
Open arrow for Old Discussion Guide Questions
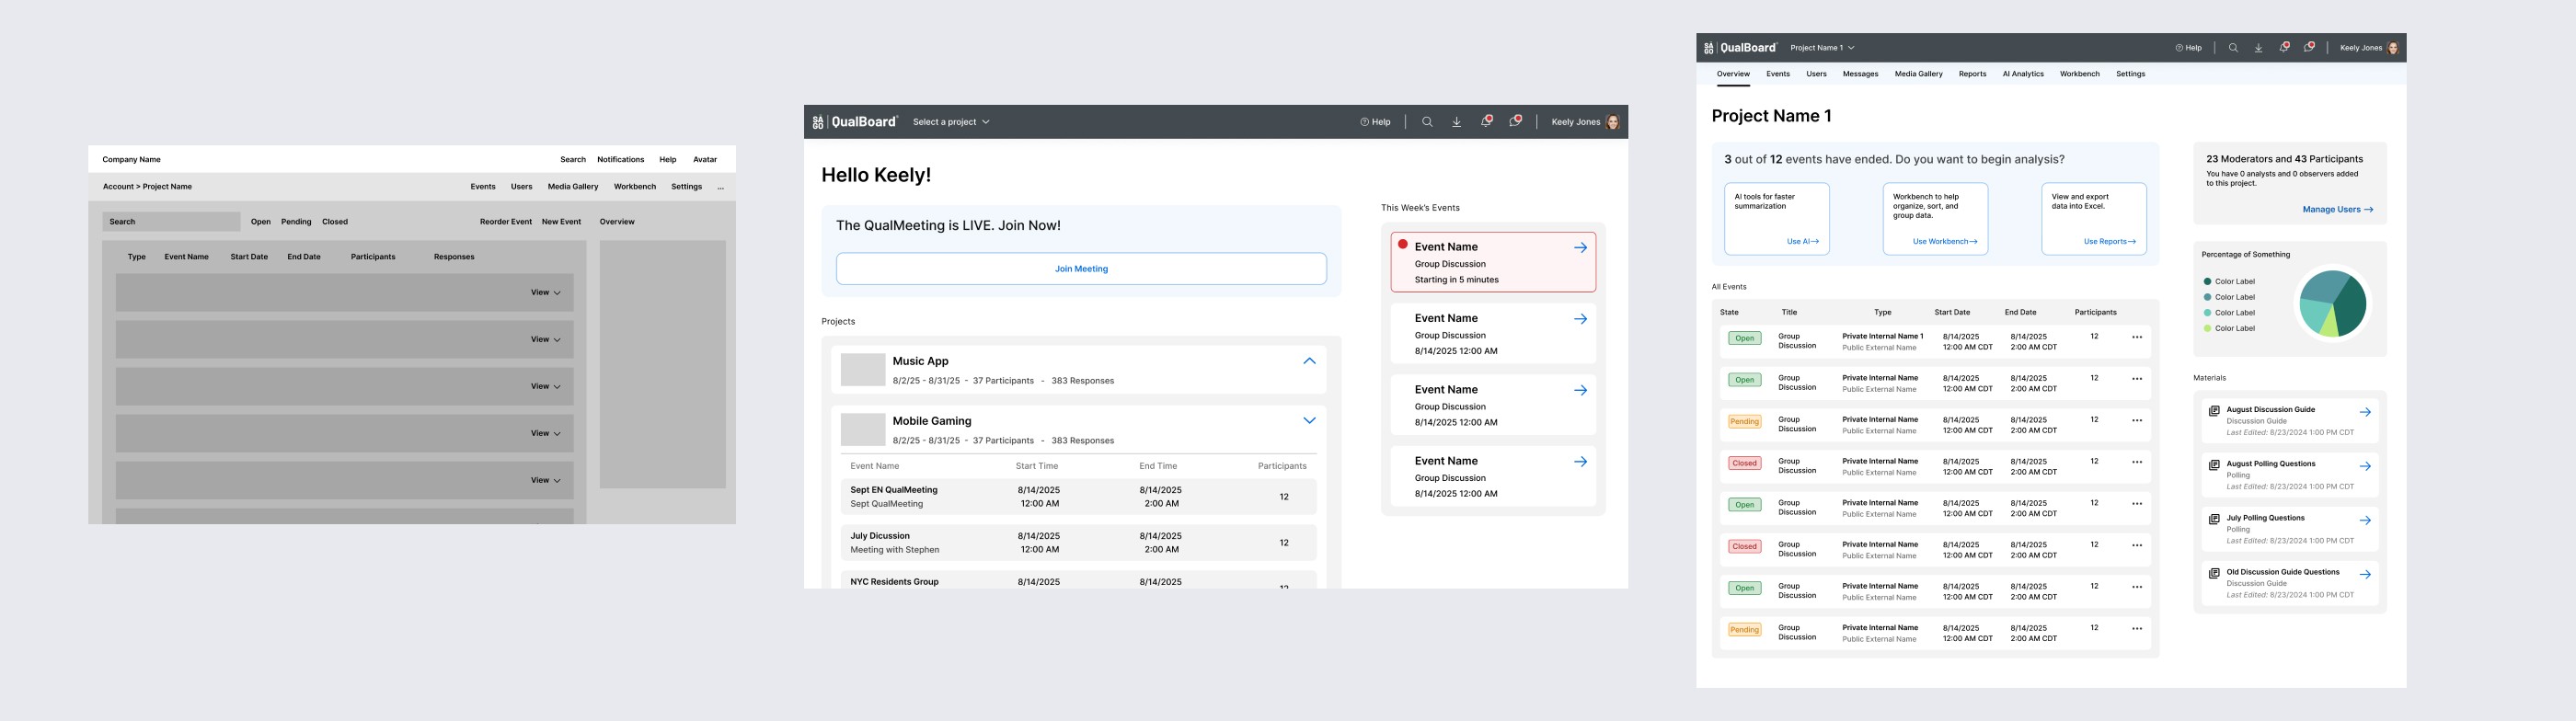[2365, 574]
